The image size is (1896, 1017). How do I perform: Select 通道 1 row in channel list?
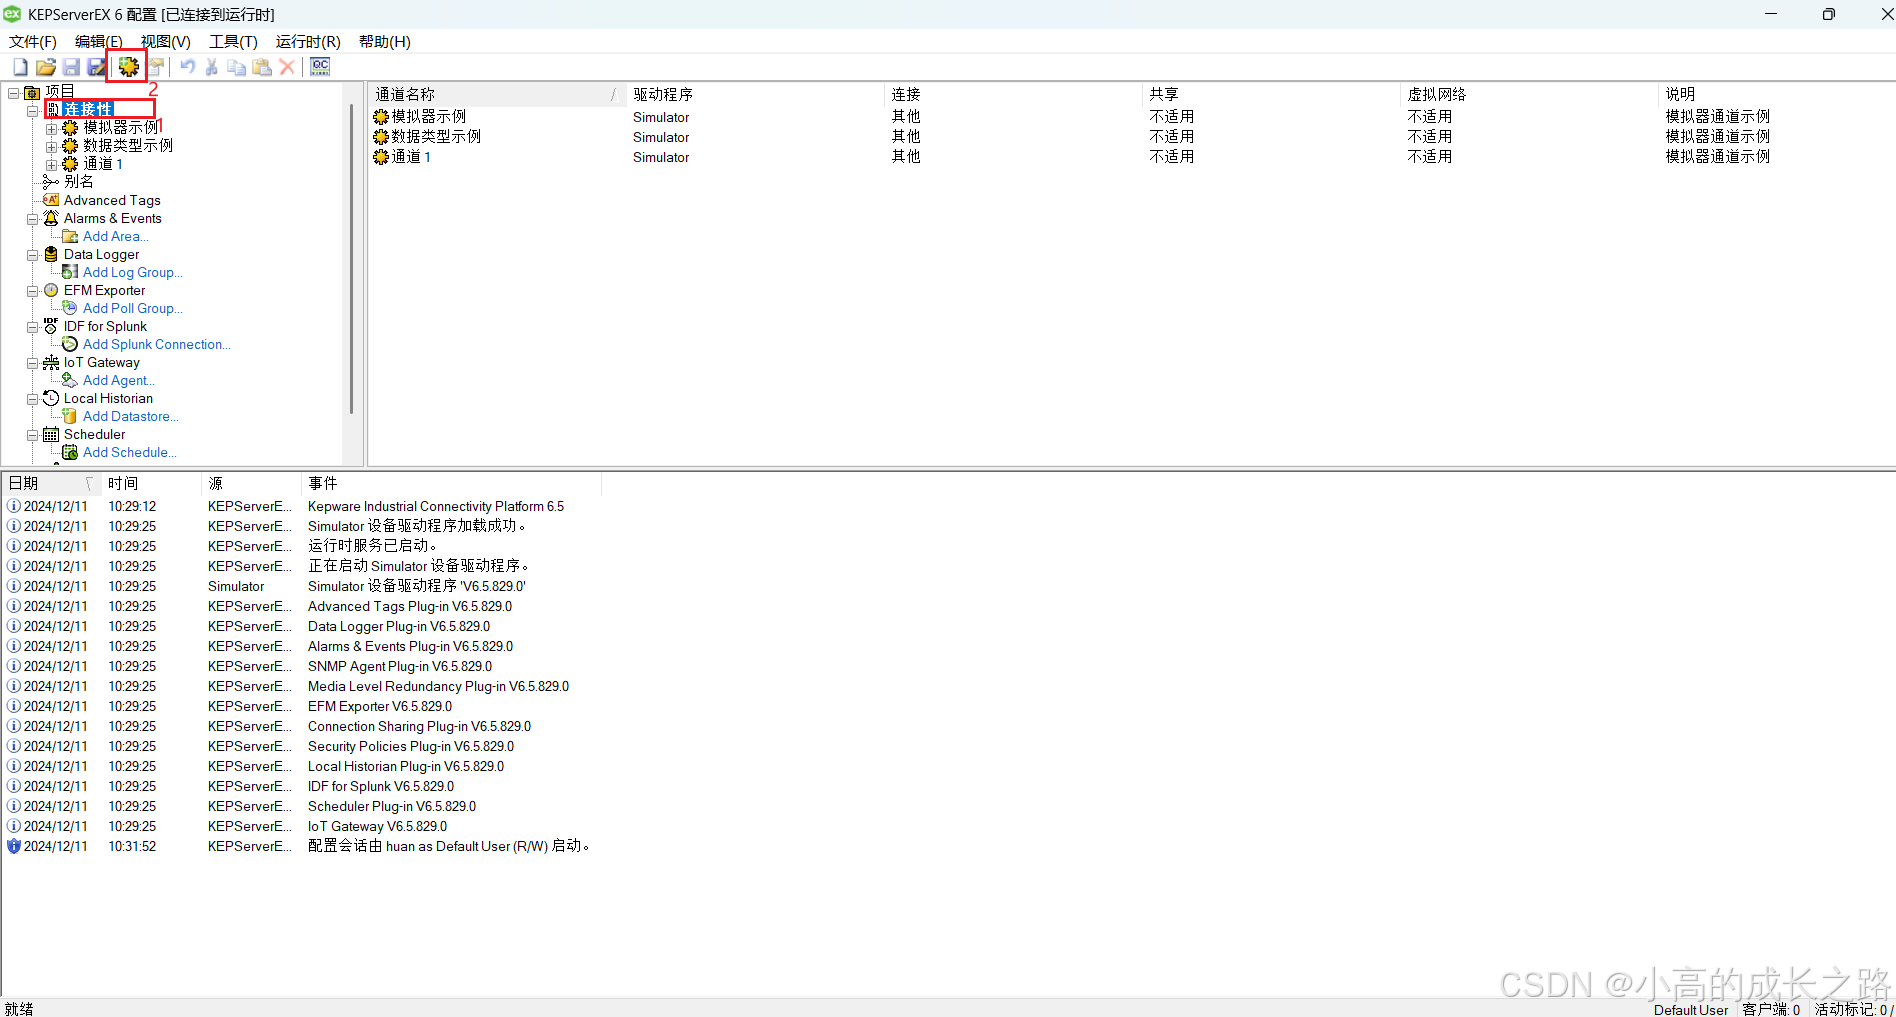pos(1131,157)
